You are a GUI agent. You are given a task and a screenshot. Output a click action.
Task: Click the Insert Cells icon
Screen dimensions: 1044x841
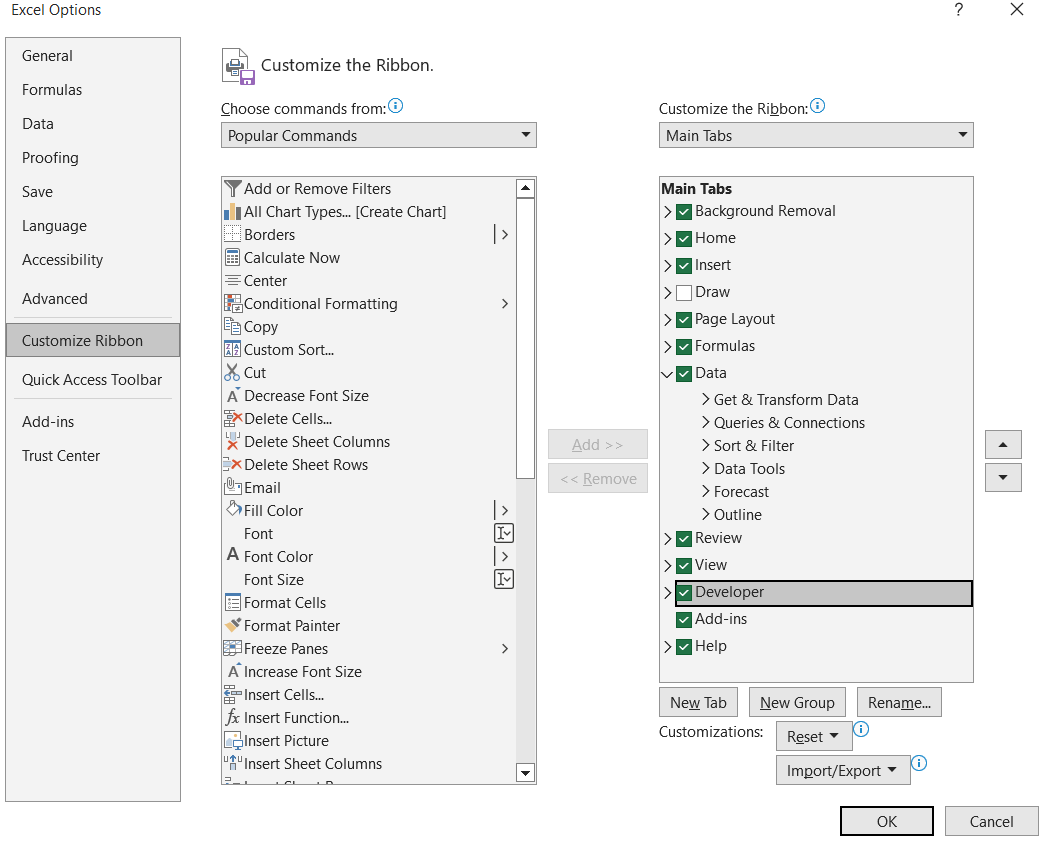232,695
